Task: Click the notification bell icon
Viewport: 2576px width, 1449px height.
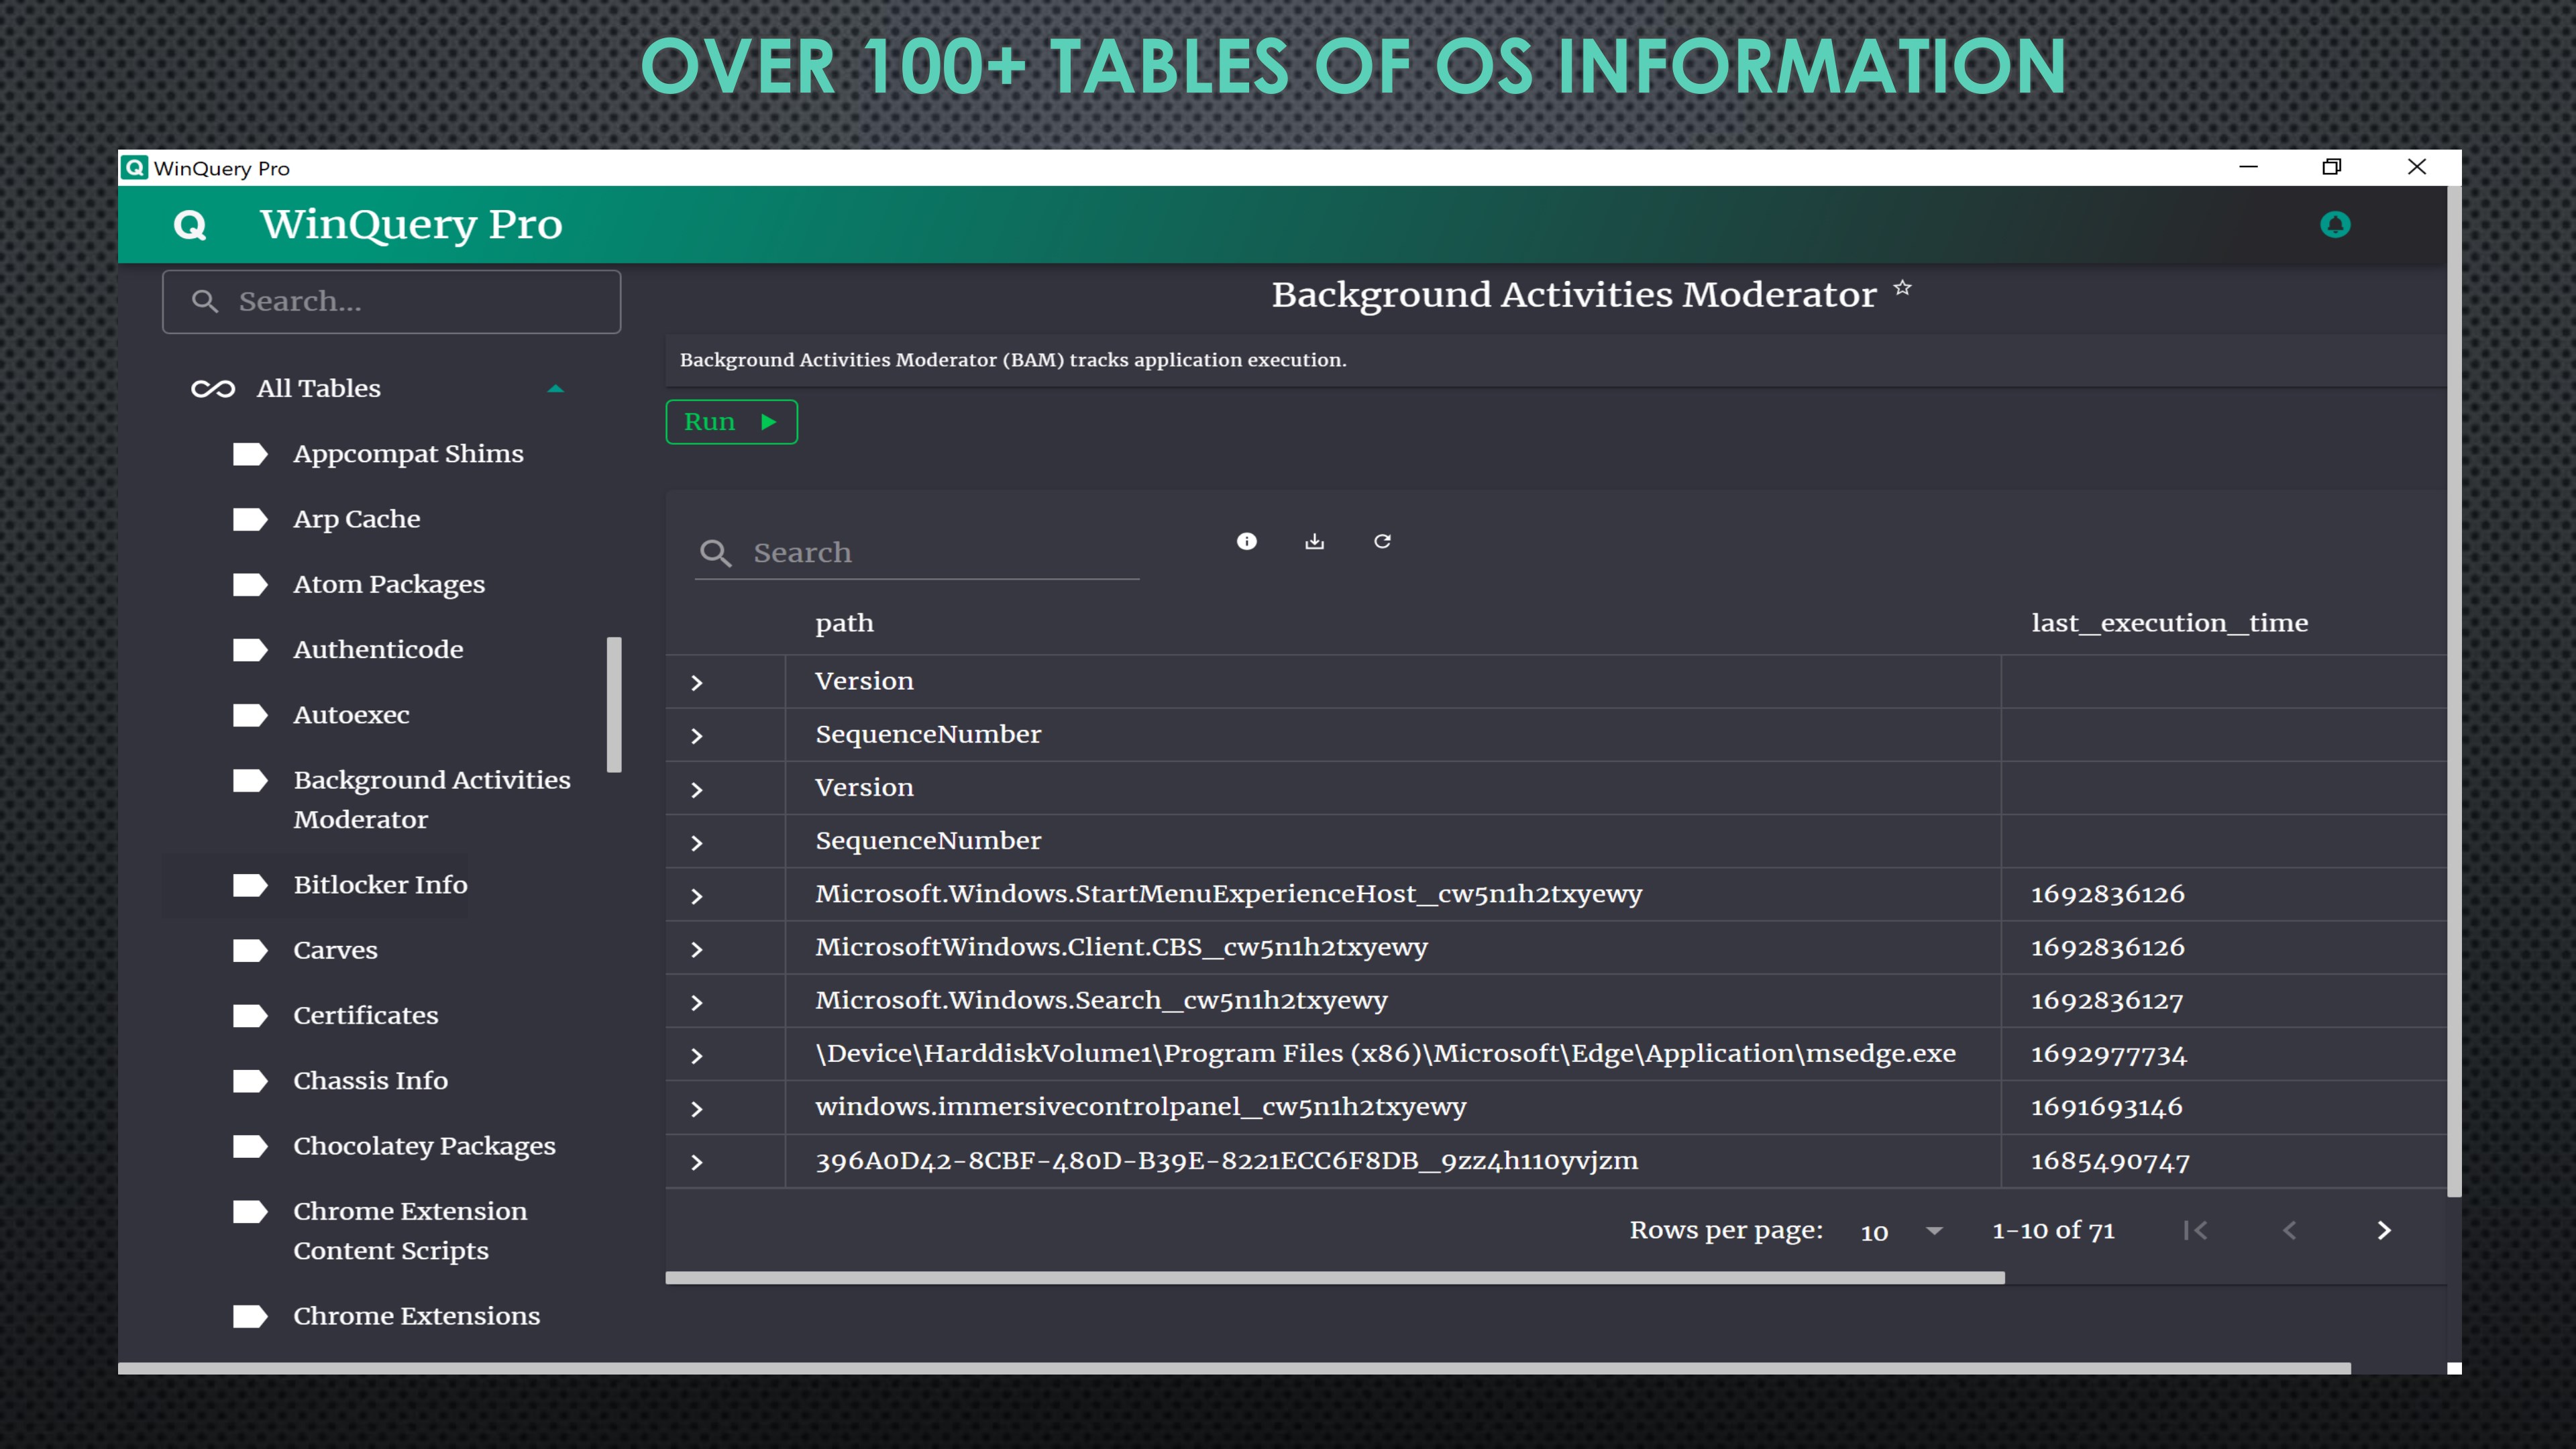Action: pos(2334,225)
